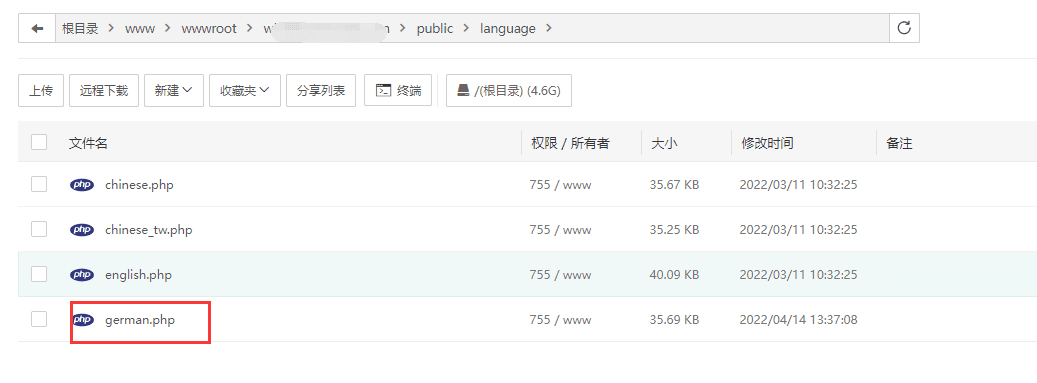Click the 远程下载 button
The width and height of the screenshot is (1037, 383).
(104, 91)
